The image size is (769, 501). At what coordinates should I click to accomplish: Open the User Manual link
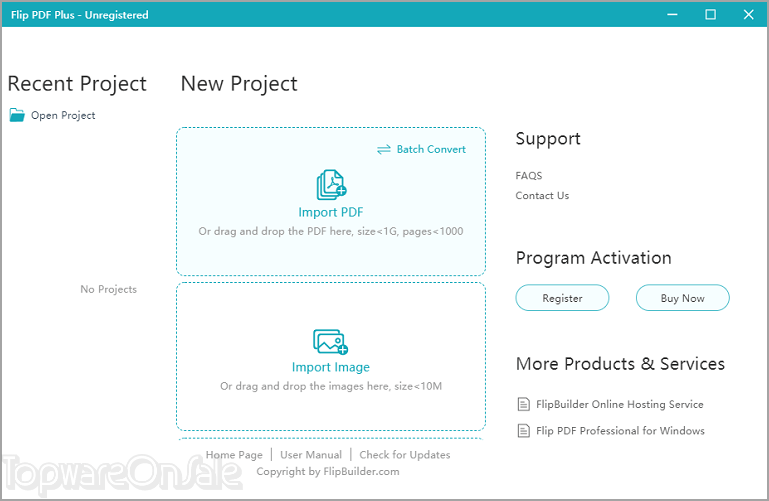(x=311, y=455)
